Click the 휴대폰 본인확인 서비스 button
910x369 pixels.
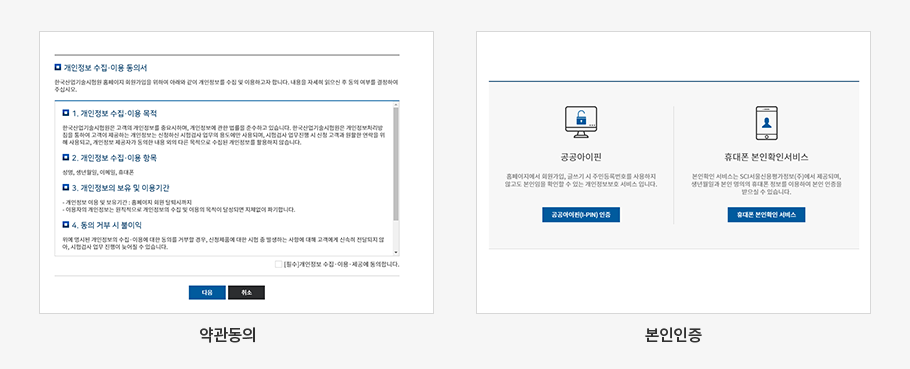pyautogui.click(x=766, y=215)
